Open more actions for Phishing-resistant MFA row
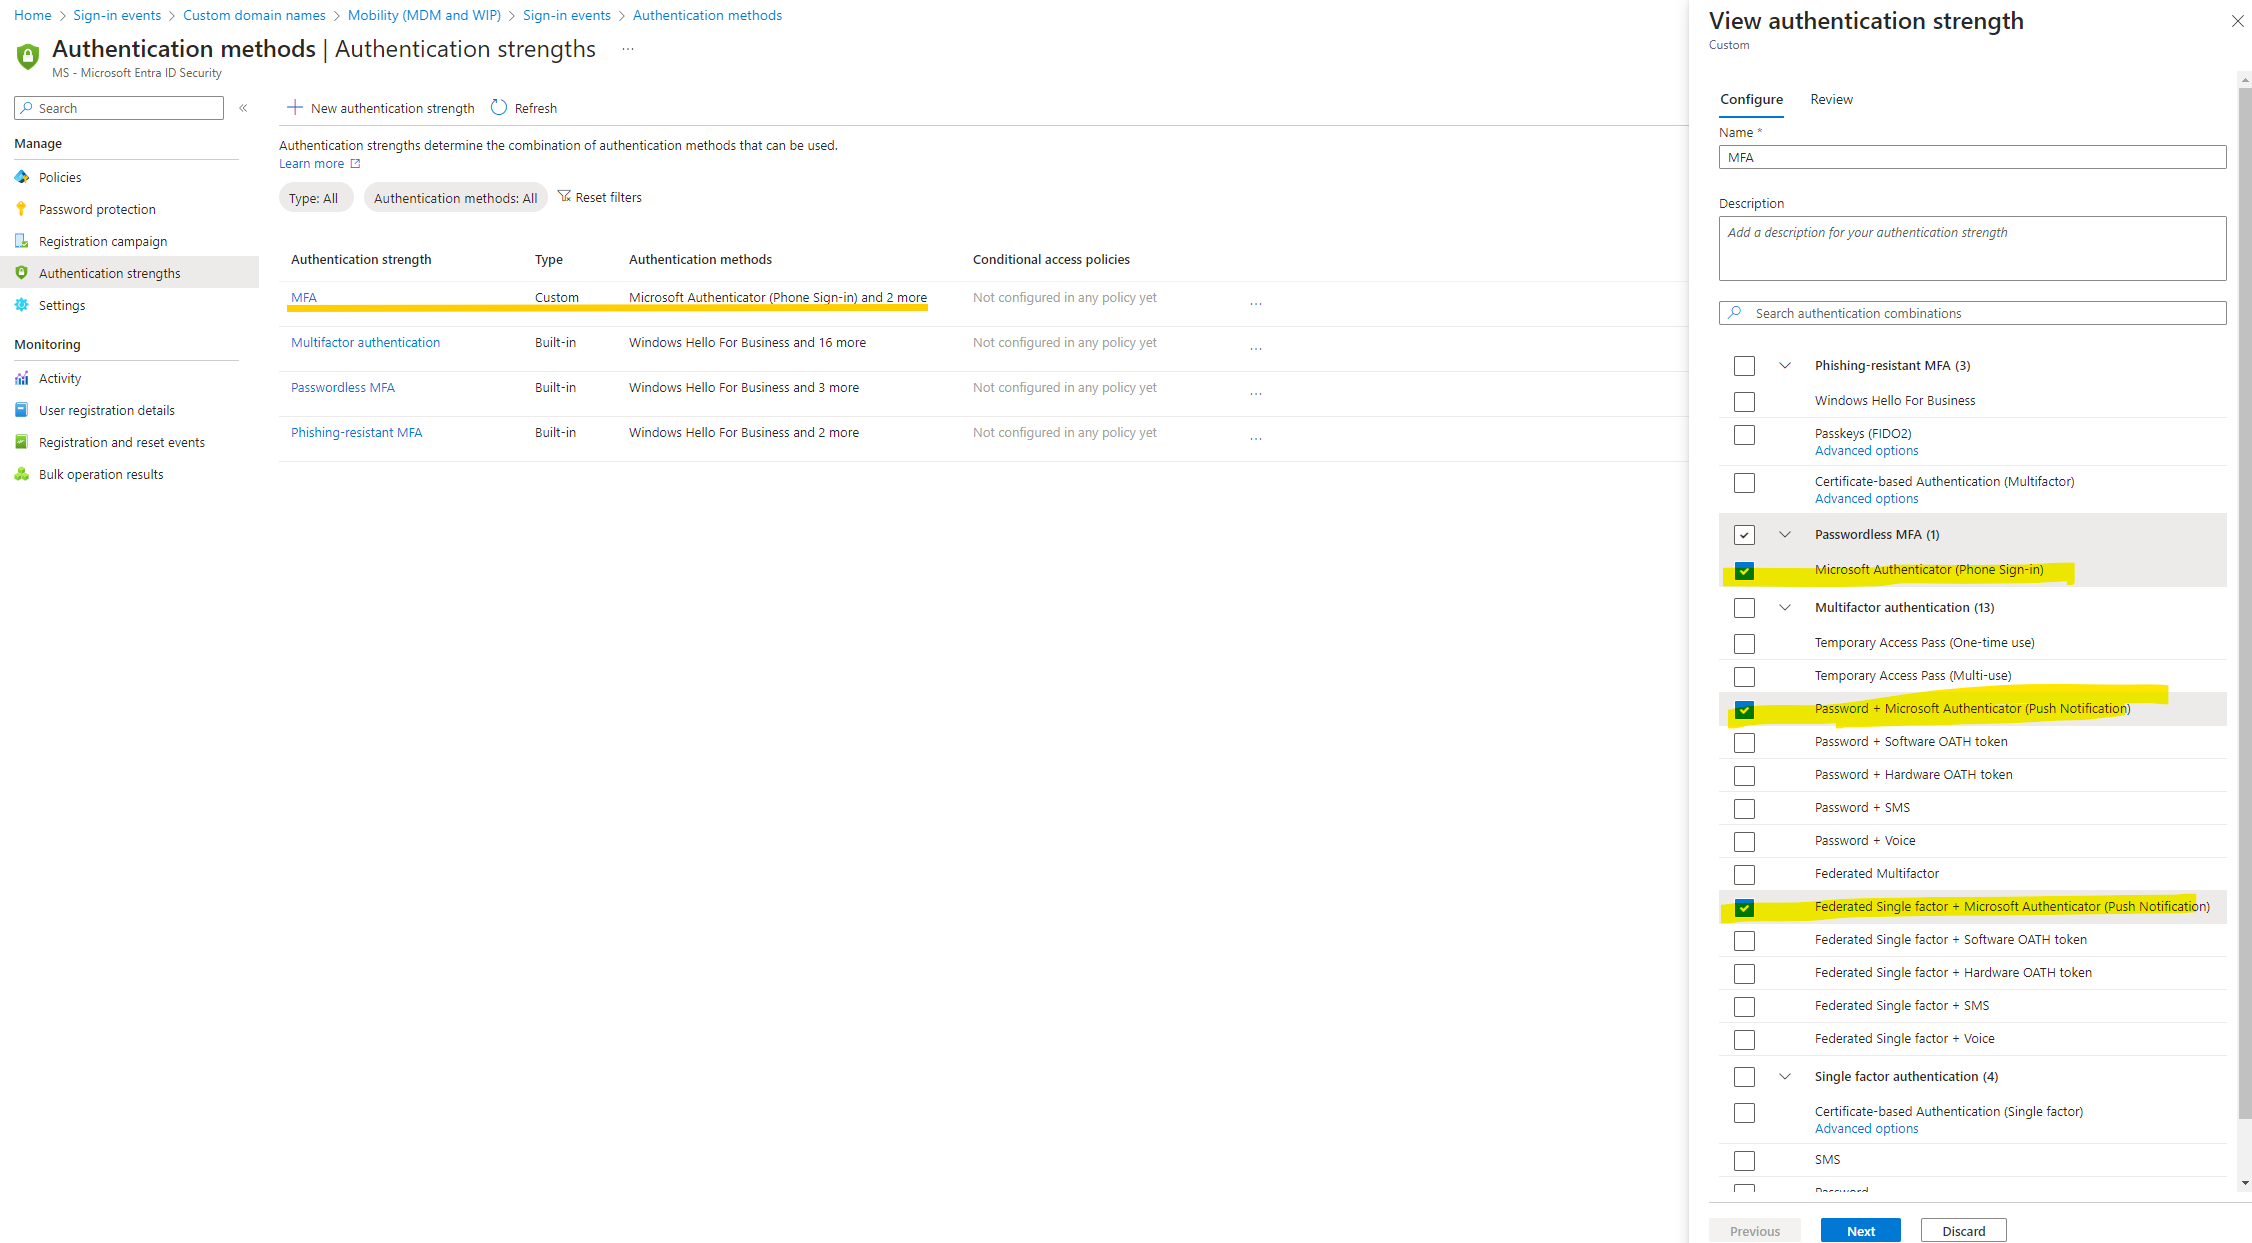The height and width of the screenshot is (1243, 2252). (1256, 438)
